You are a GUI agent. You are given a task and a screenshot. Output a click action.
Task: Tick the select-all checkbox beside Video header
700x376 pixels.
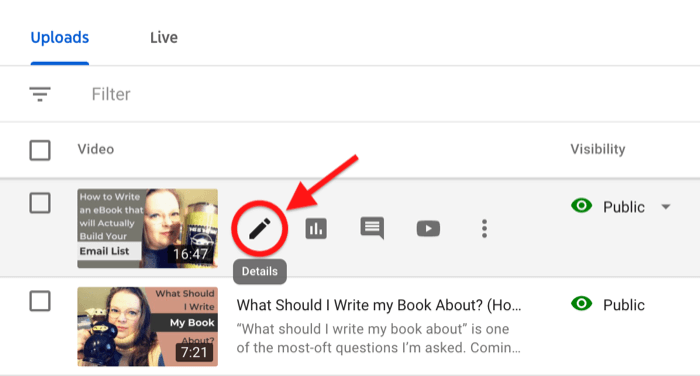click(x=40, y=150)
